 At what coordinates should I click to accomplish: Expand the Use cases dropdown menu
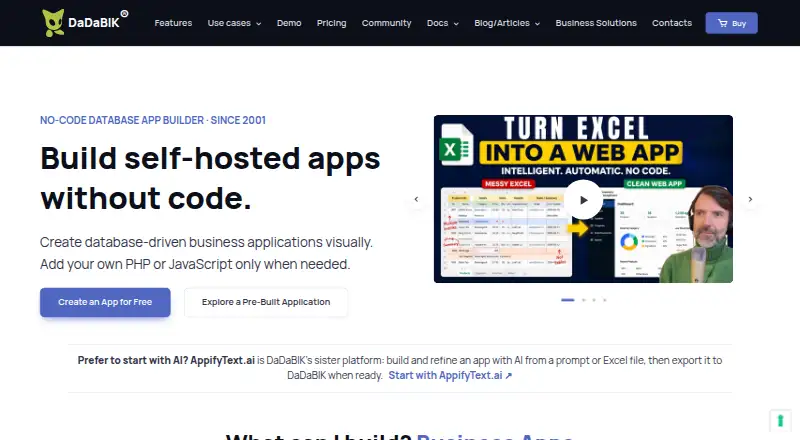(234, 23)
